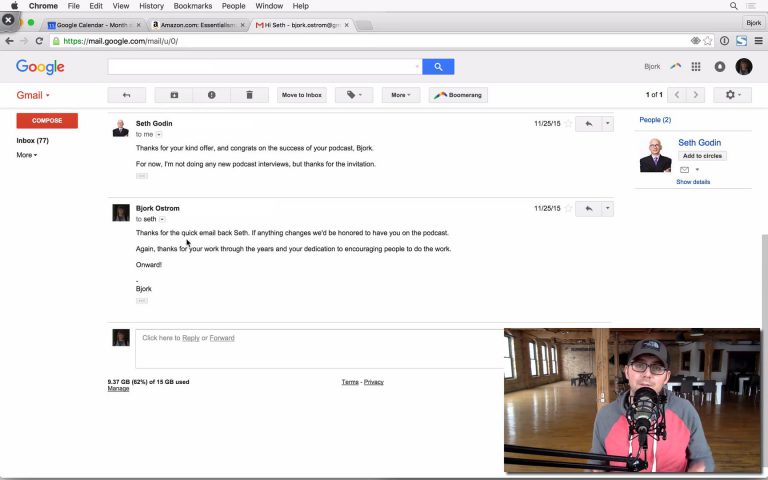Click Show details link in people panel

click(x=693, y=182)
